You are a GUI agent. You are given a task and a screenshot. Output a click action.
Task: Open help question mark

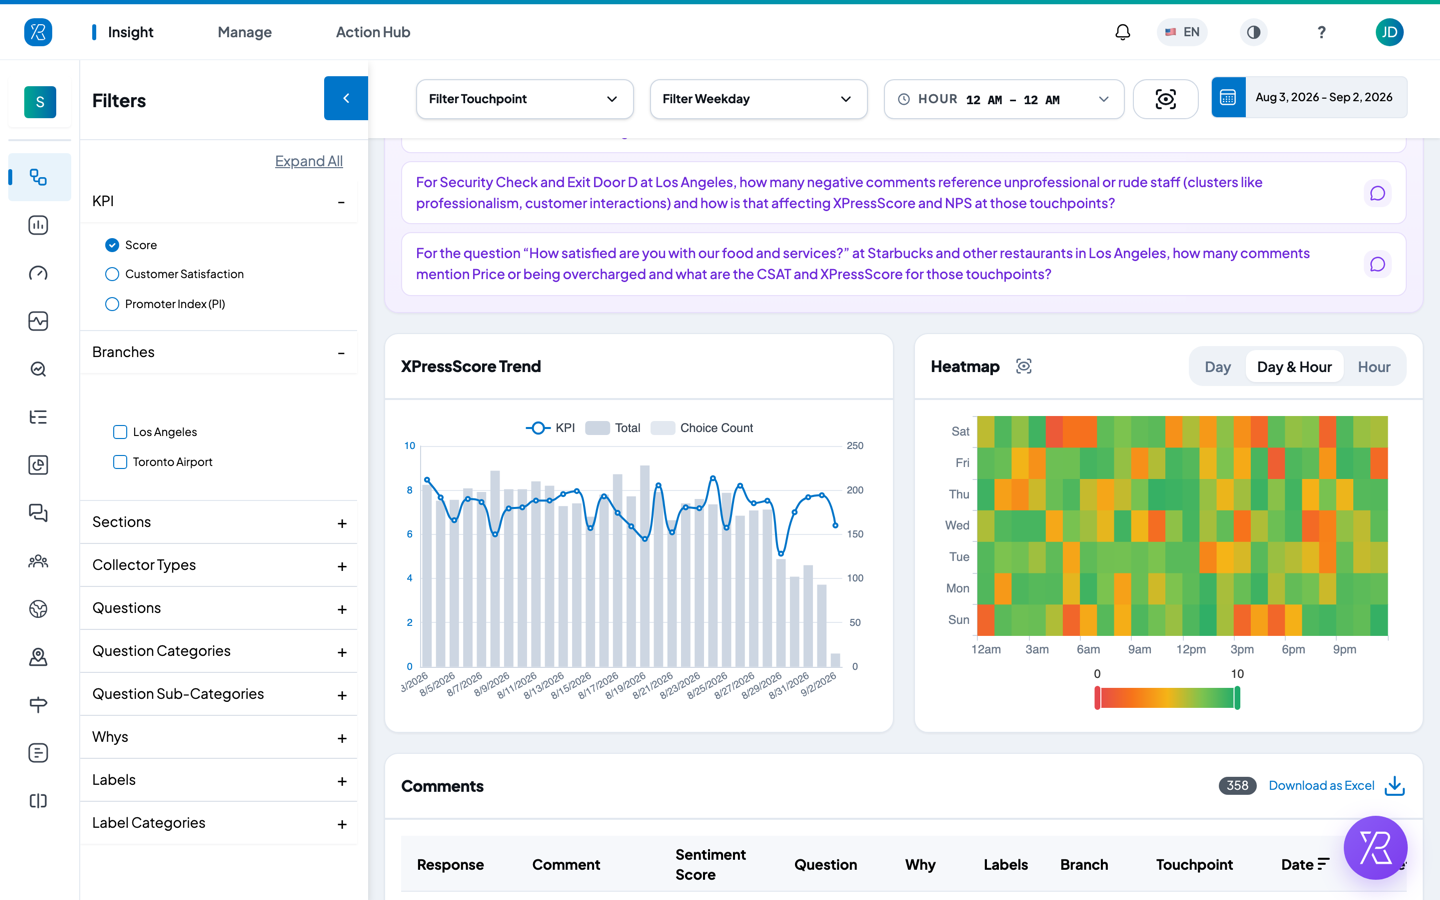point(1321,32)
